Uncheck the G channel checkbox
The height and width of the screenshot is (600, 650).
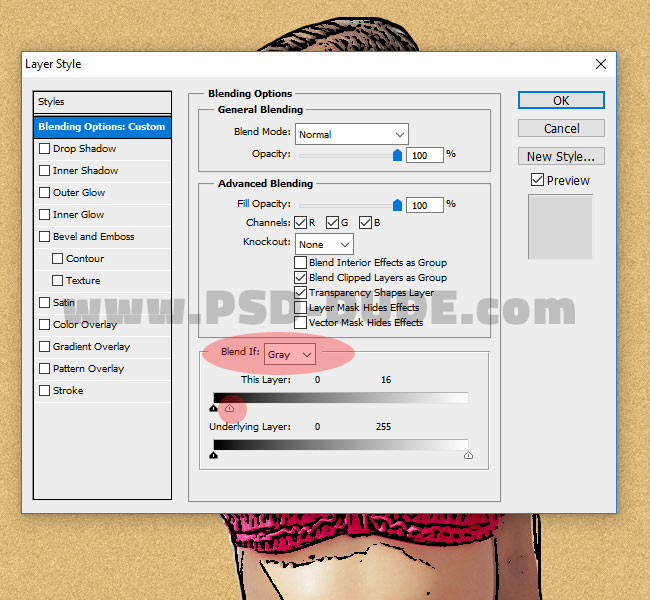(x=332, y=223)
